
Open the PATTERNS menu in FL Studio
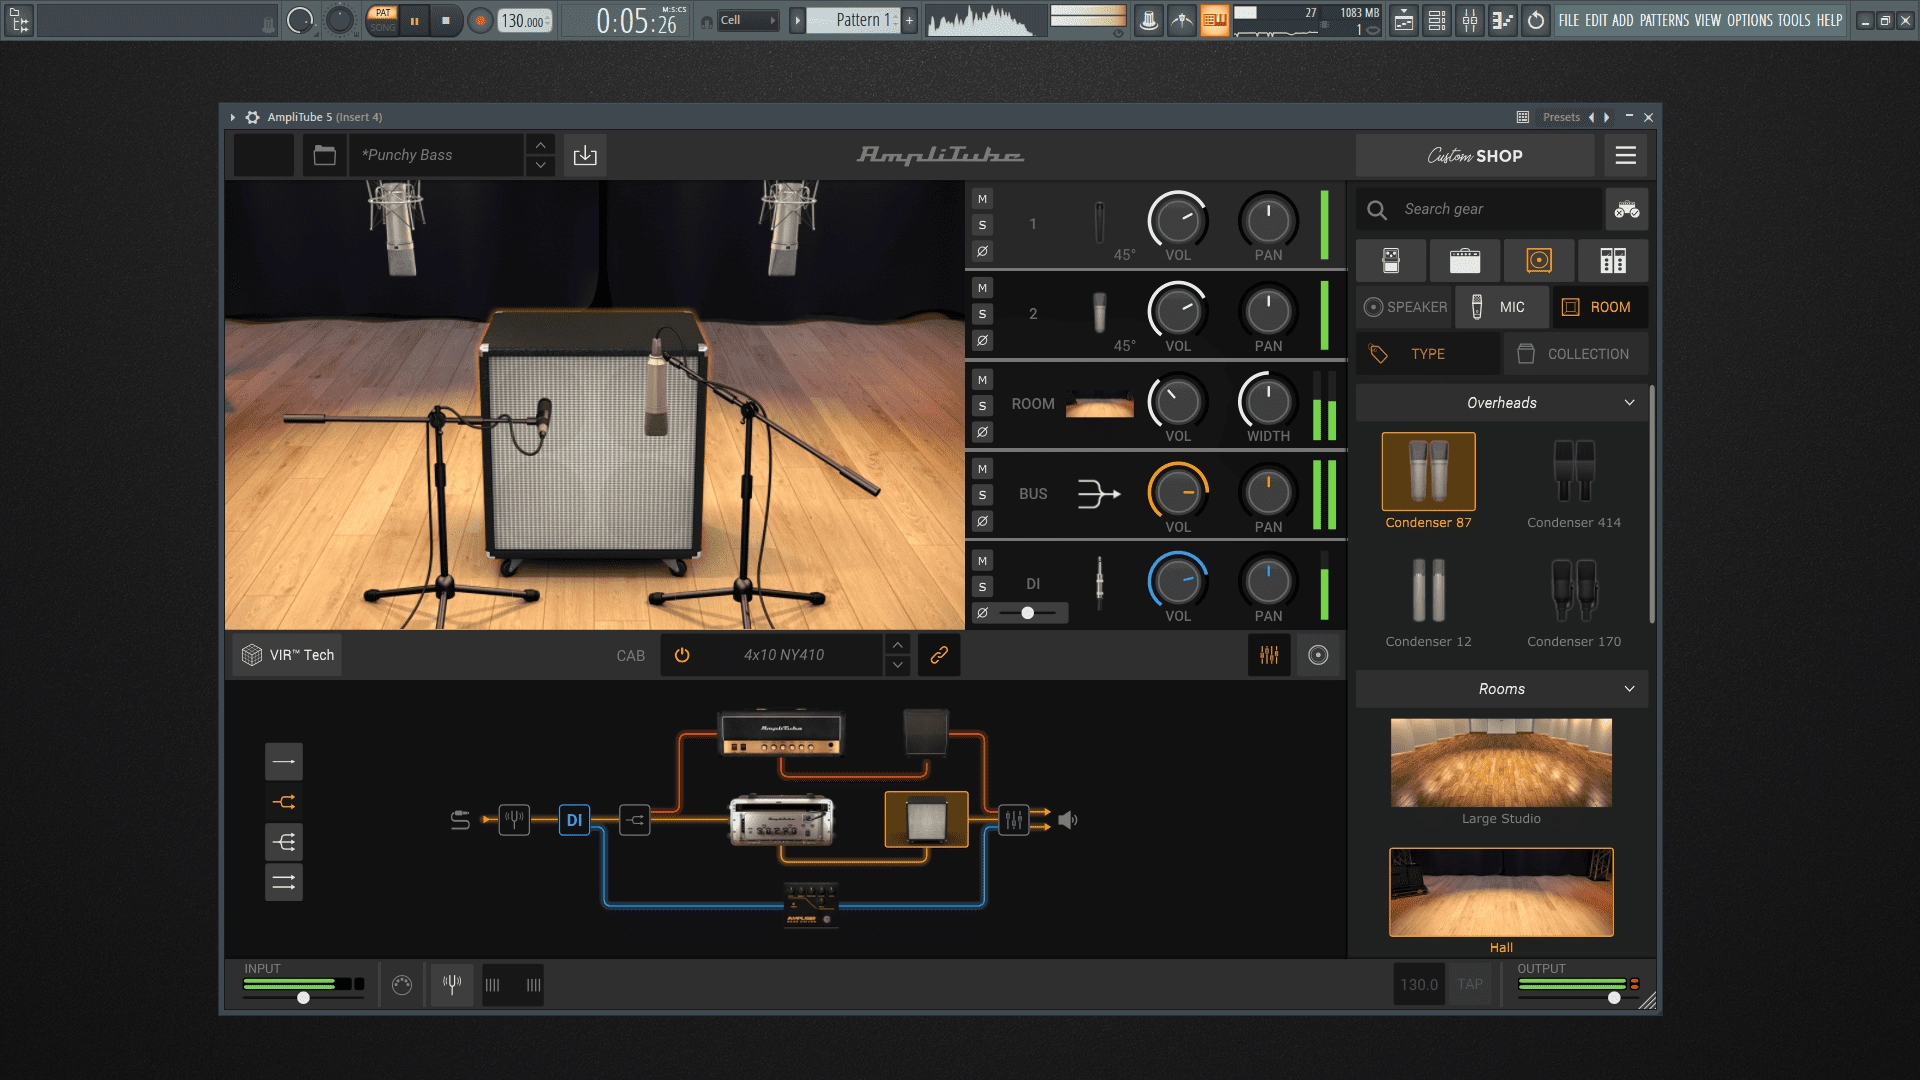(x=1664, y=20)
